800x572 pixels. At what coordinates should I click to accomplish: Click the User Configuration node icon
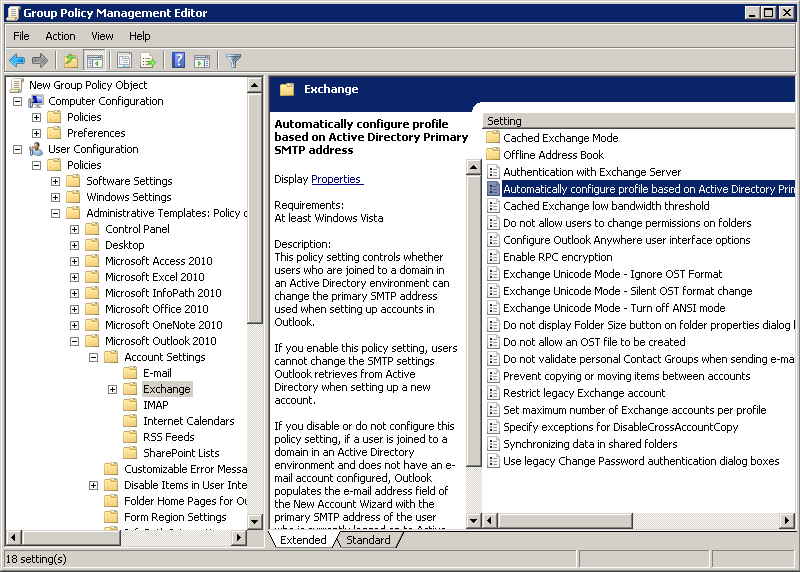tap(36, 149)
